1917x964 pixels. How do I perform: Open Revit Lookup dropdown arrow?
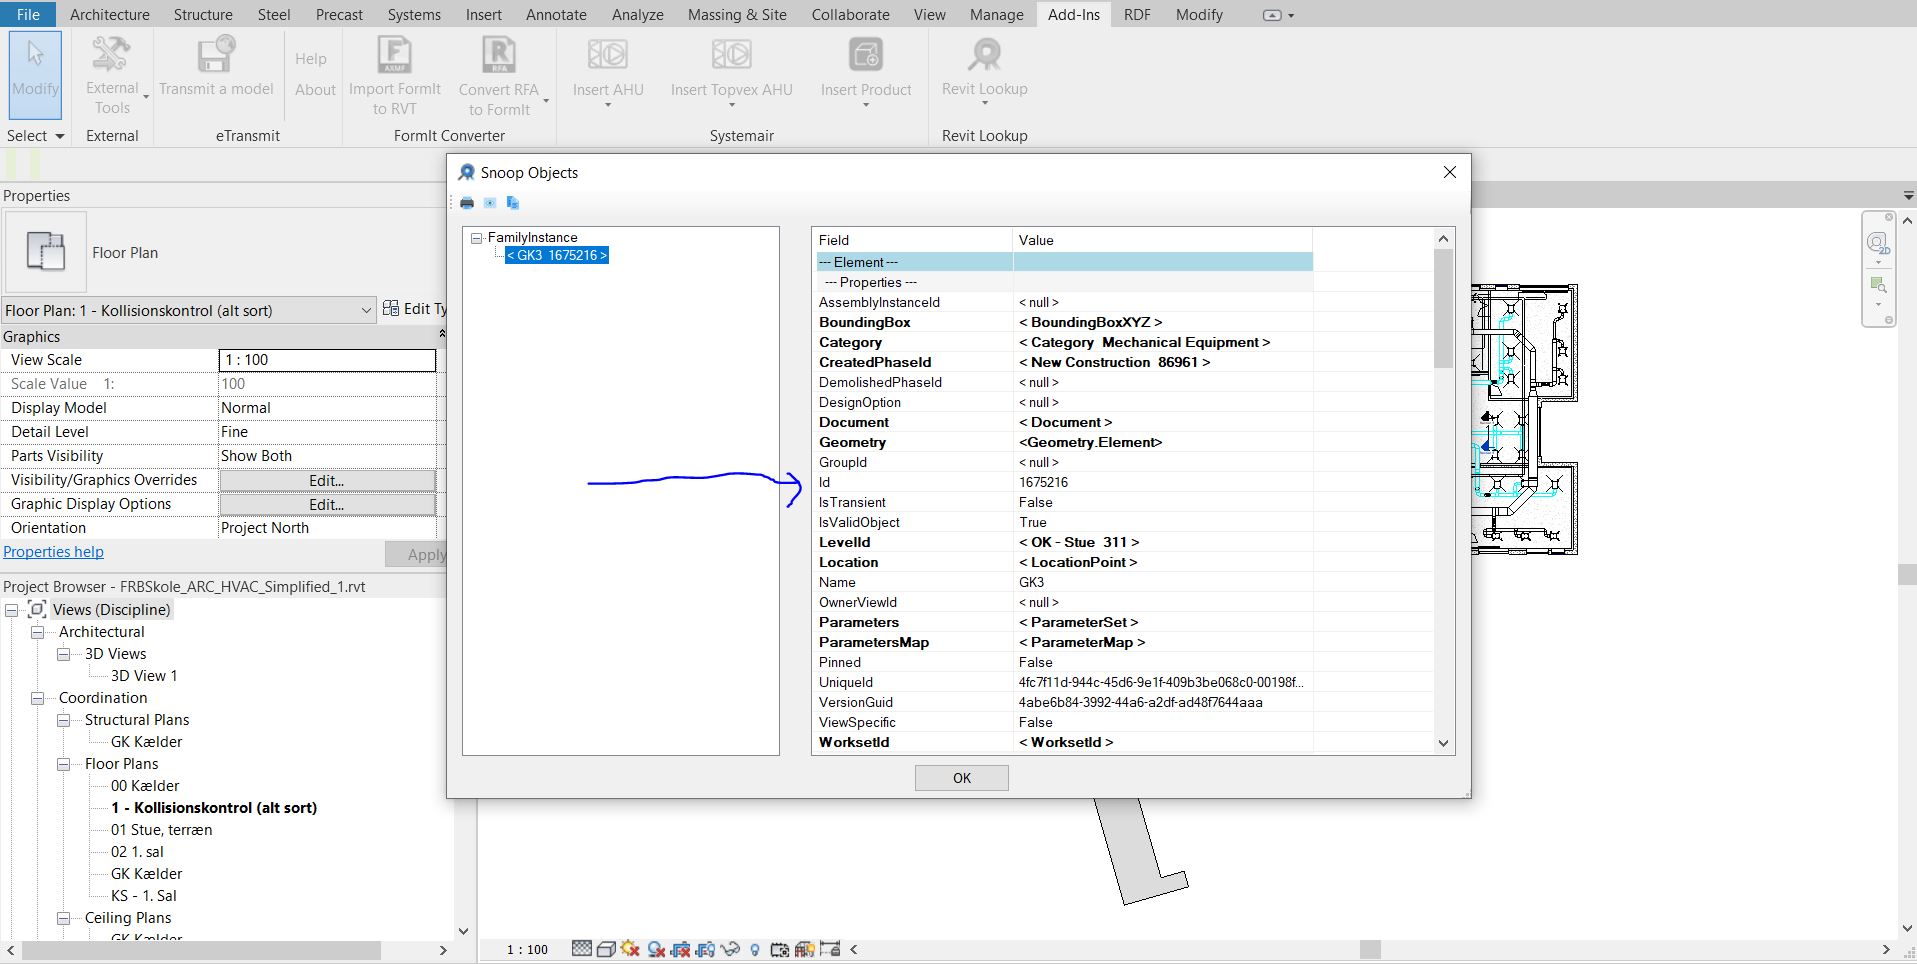coord(985,103)
